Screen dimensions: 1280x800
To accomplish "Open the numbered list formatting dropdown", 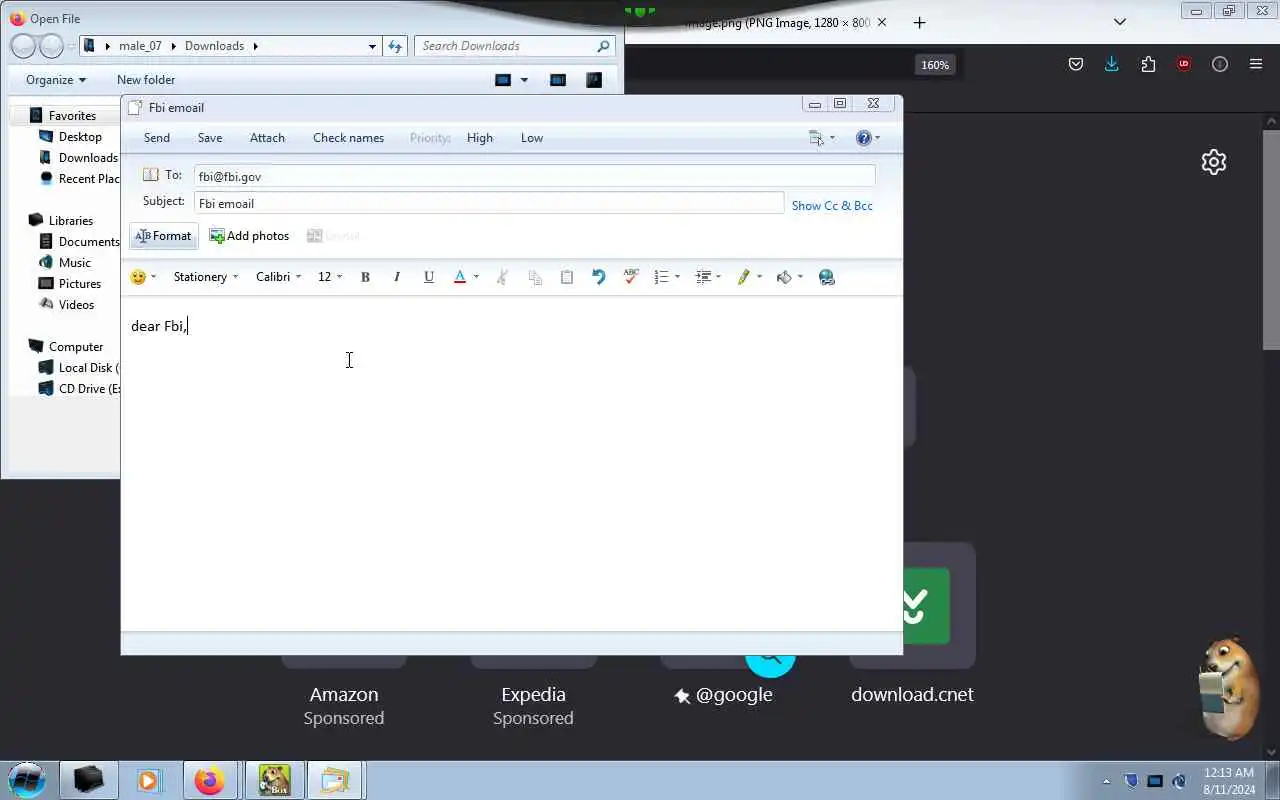I will pyautogui.click(x=667, y=277).
